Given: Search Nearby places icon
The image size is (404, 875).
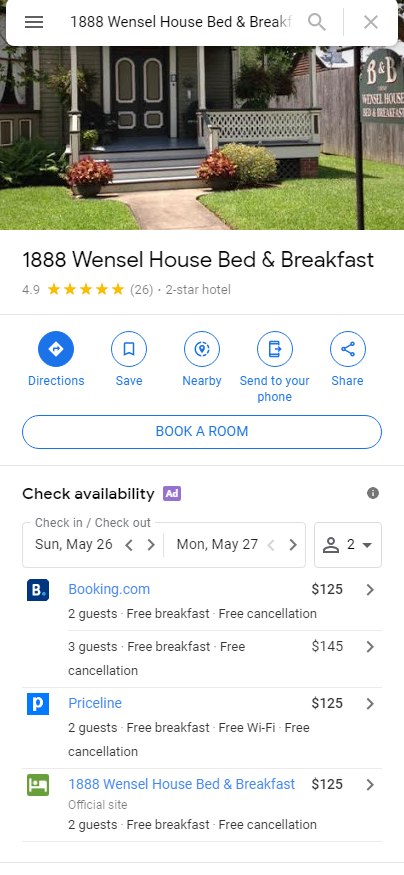Looking at the screenshot, I should pos(202,349).
